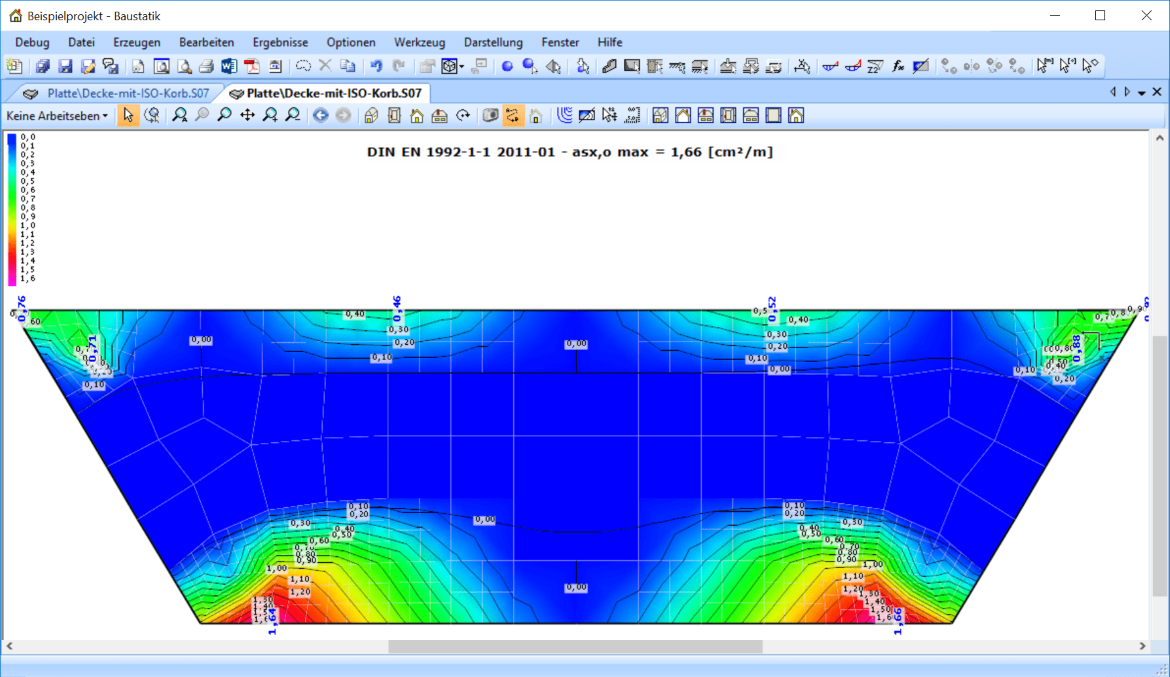This screenshot has height=677, width=1170.
Task: Export to Word using the W icon
Action: pyautogui.click(x=228, y=67)
